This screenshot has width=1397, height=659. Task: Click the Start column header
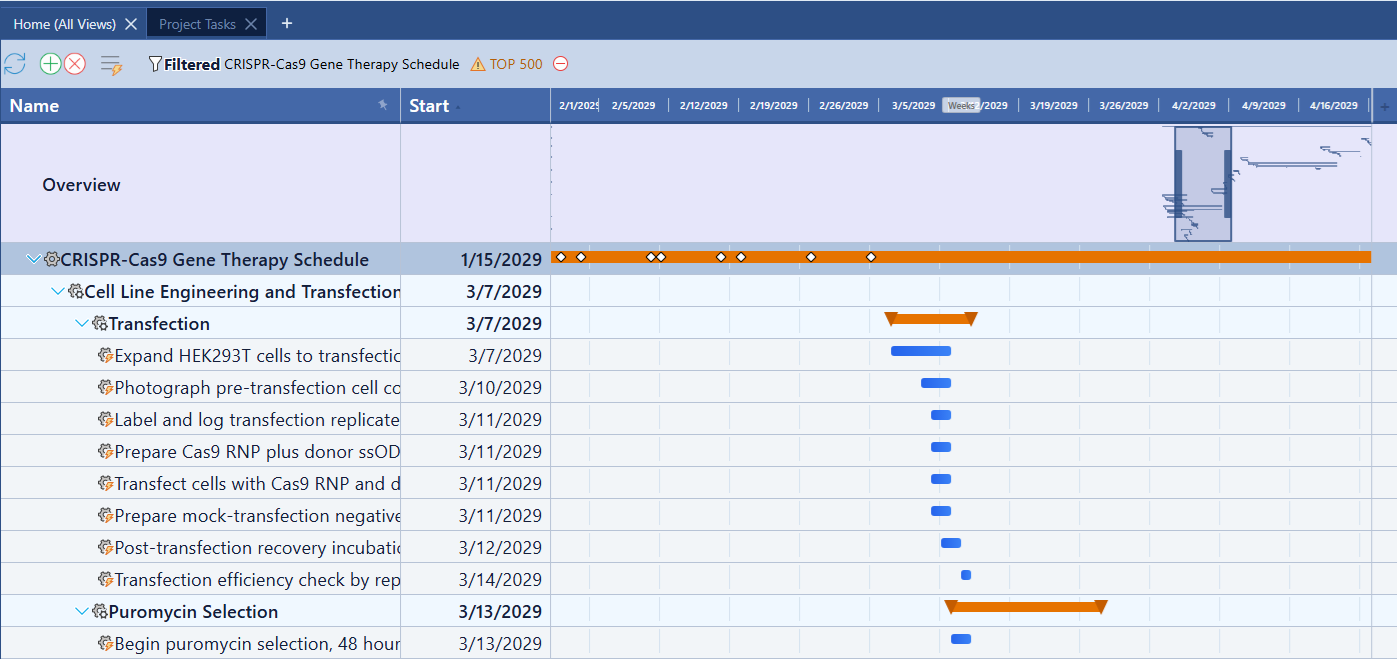[x=475, y=106]
